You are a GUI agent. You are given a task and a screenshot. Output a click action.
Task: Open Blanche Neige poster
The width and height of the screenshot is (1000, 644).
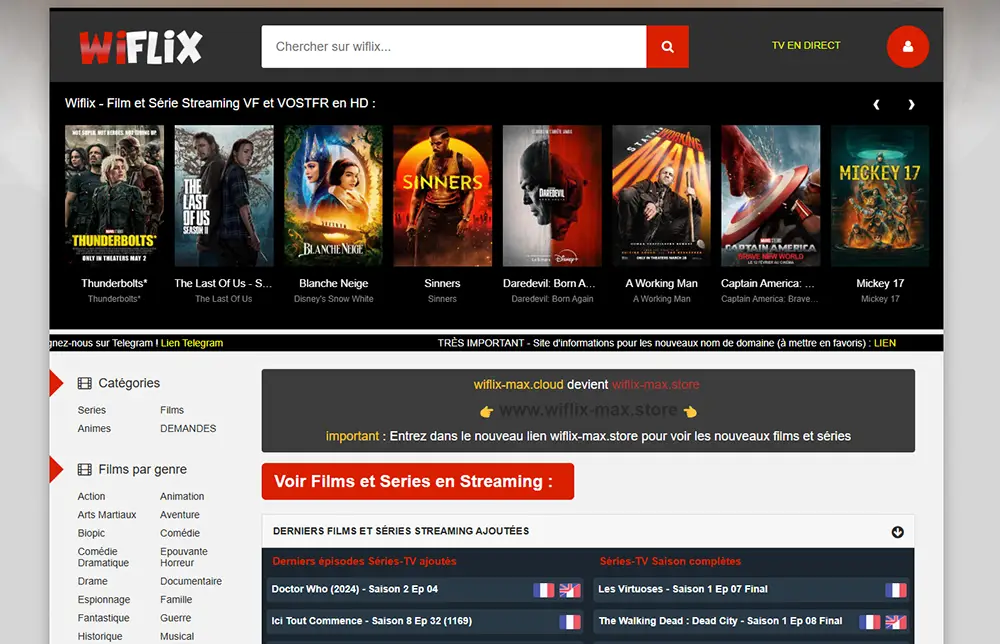pyautogui.click(x=334, y=196)
